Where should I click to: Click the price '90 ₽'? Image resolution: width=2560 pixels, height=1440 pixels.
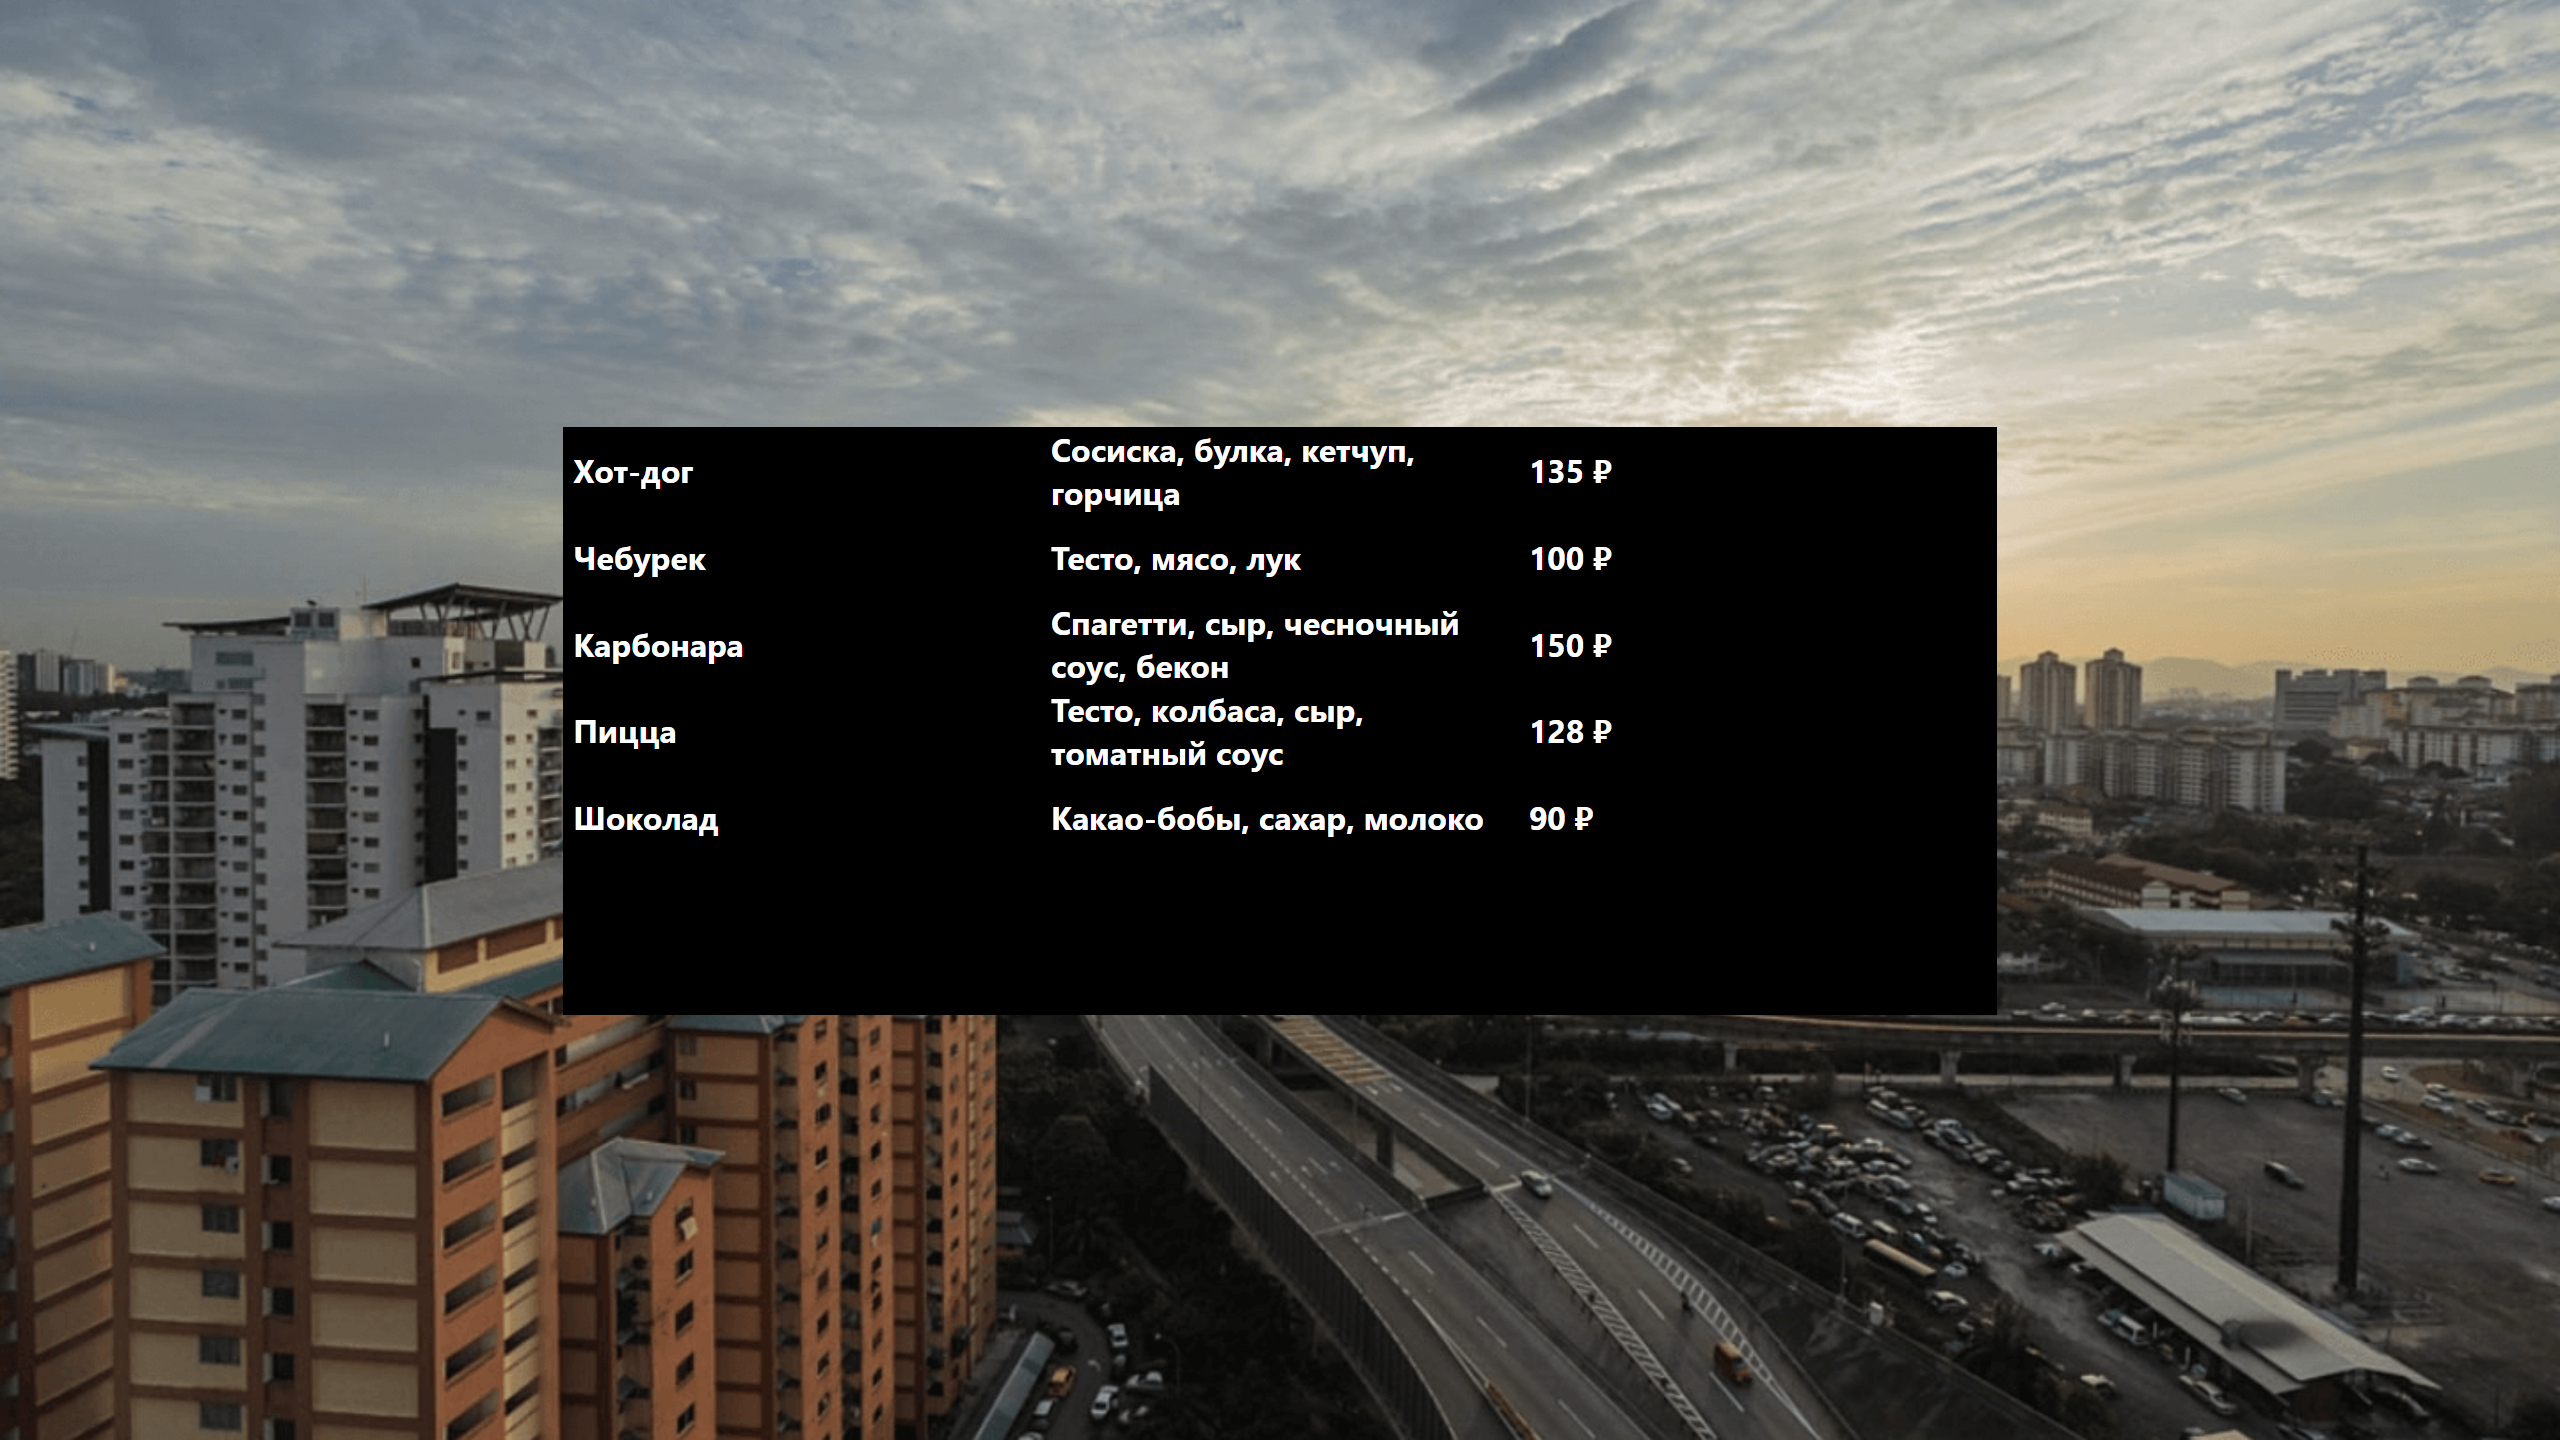pyautogui.click(x=1561, y=819)
